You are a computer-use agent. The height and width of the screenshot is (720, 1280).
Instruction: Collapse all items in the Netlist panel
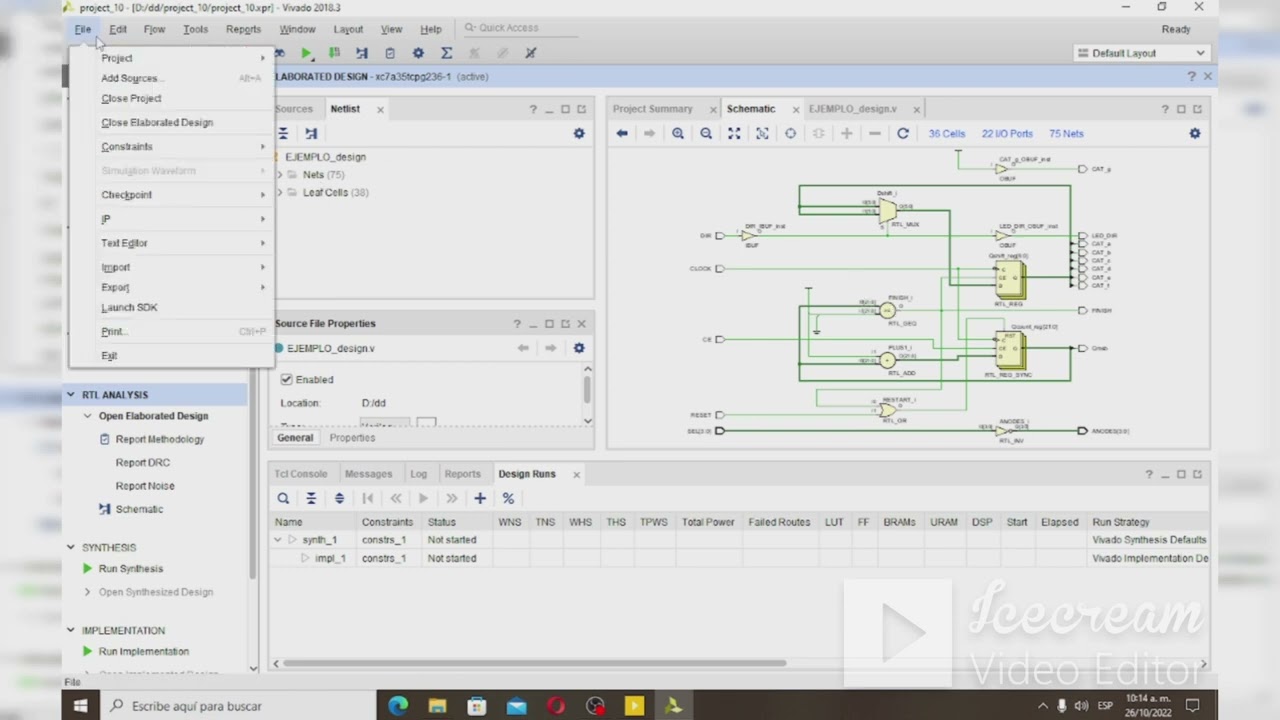tap(283, 133)
